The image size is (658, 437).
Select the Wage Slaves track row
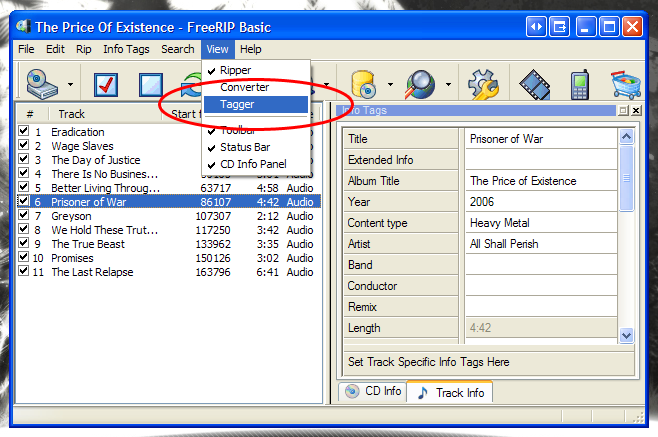coord(169,146)
